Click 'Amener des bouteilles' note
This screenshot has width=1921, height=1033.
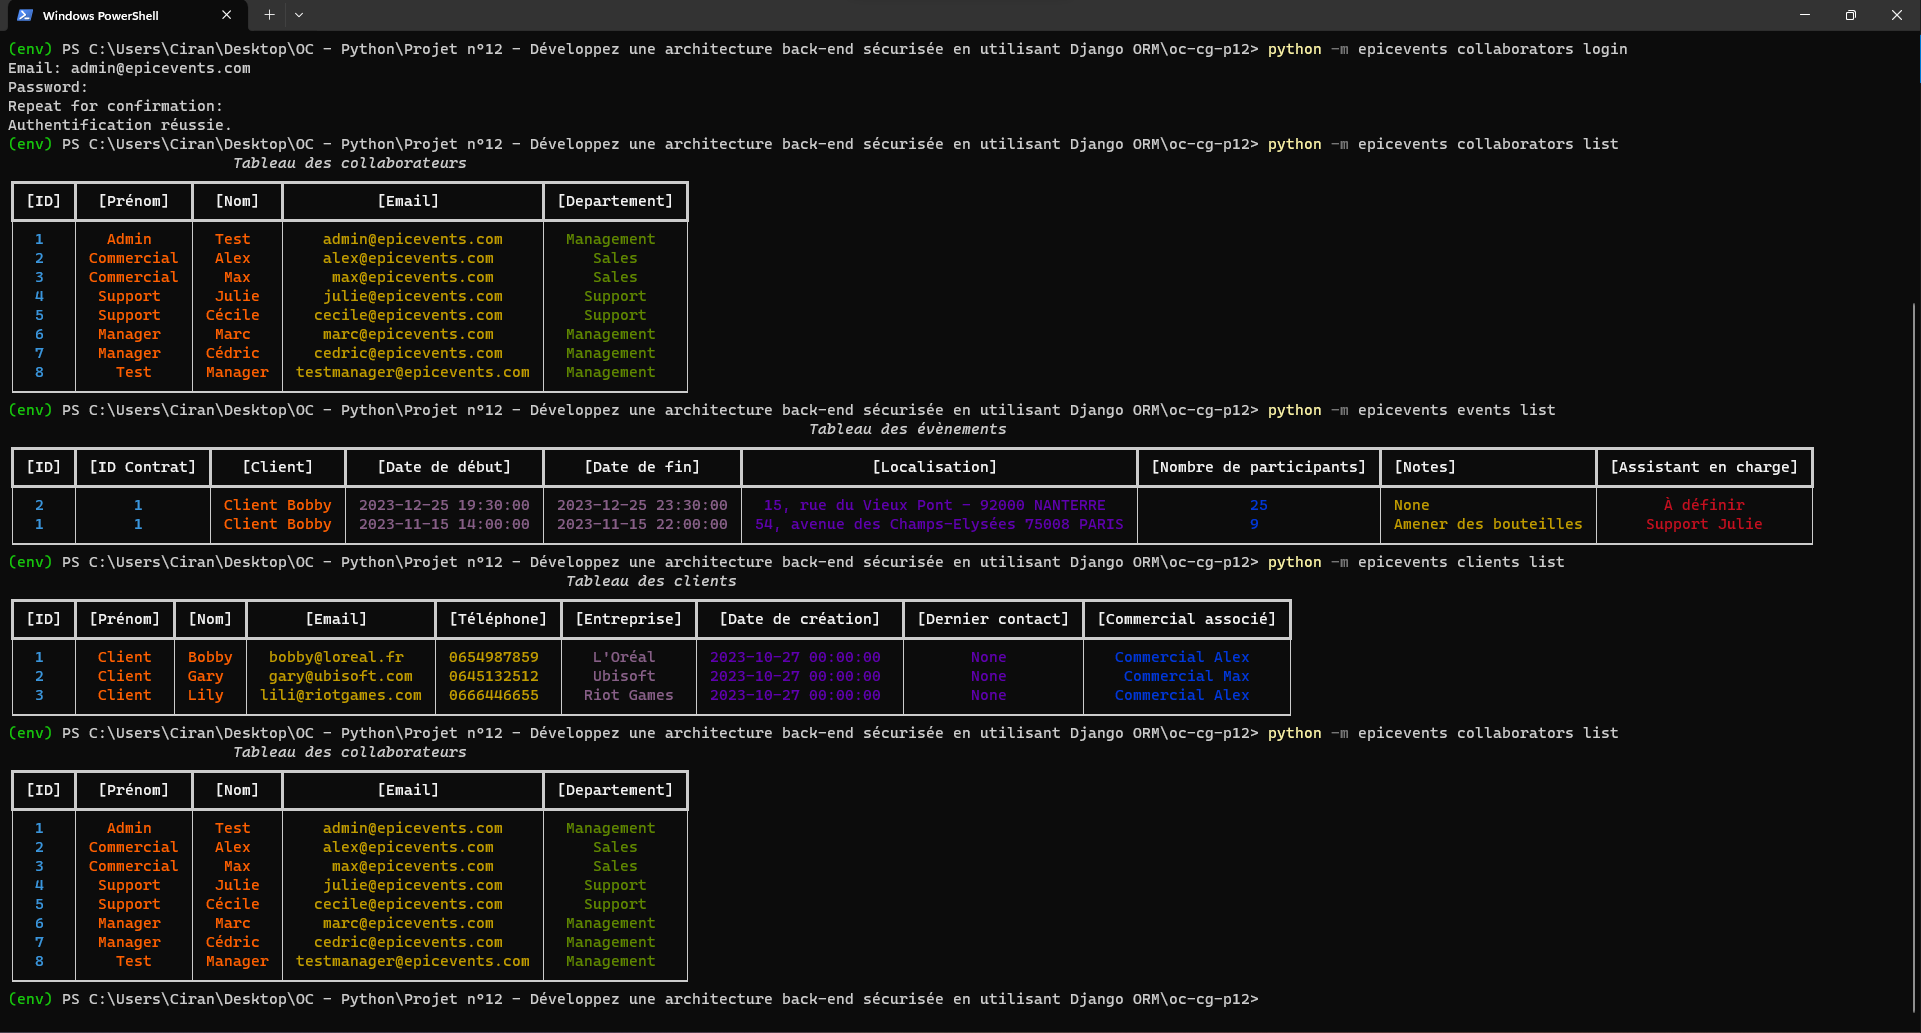pos(1488,524)
